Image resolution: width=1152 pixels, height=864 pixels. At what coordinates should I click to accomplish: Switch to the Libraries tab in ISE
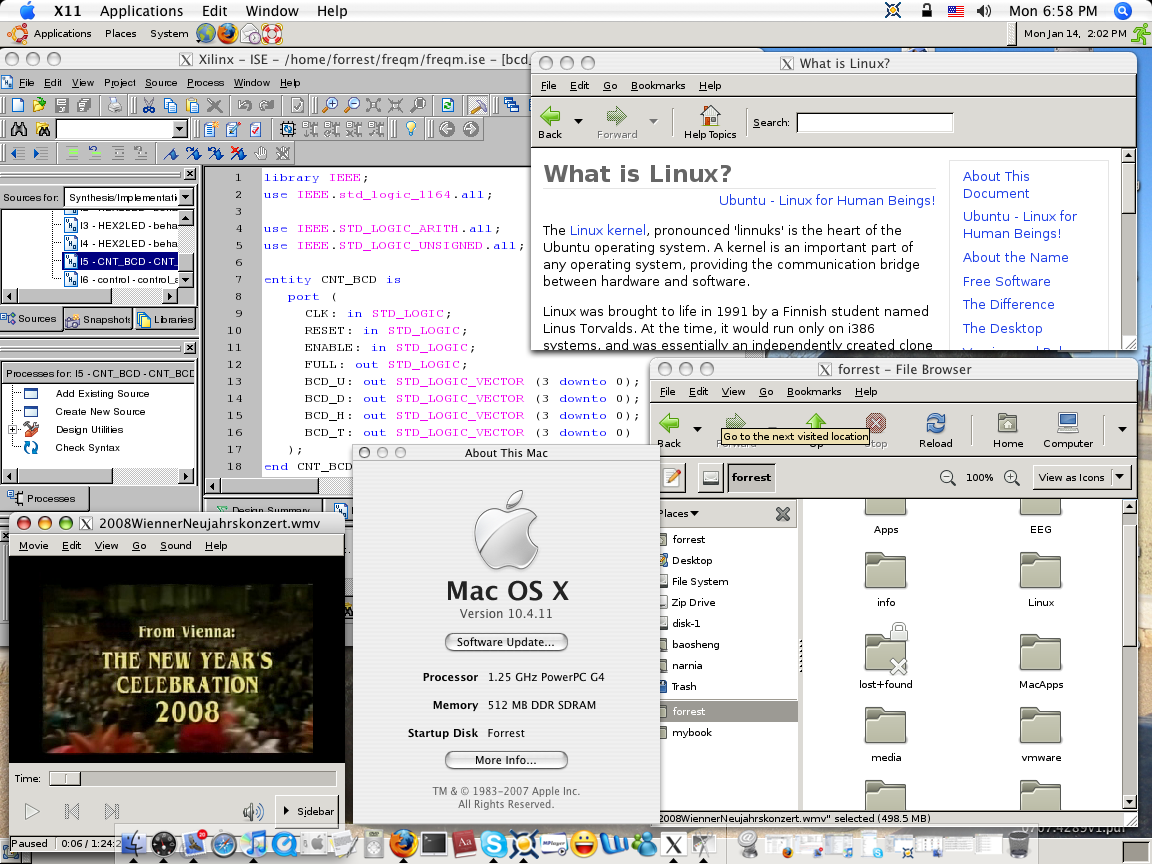(166, 319)
